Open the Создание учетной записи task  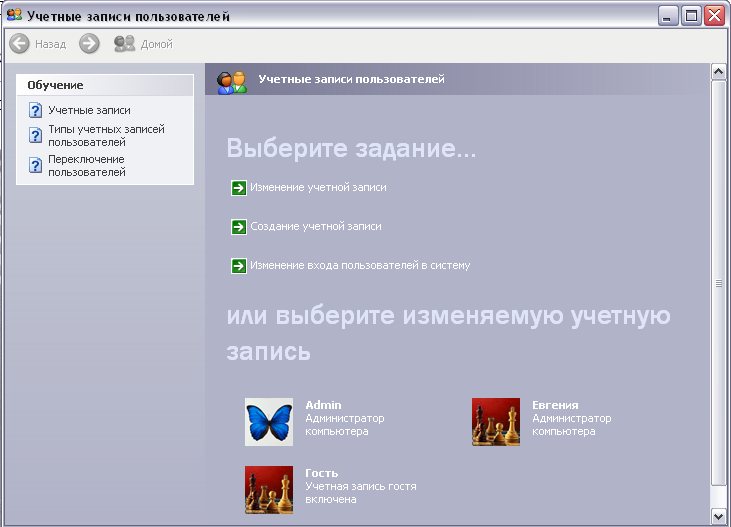316,226
